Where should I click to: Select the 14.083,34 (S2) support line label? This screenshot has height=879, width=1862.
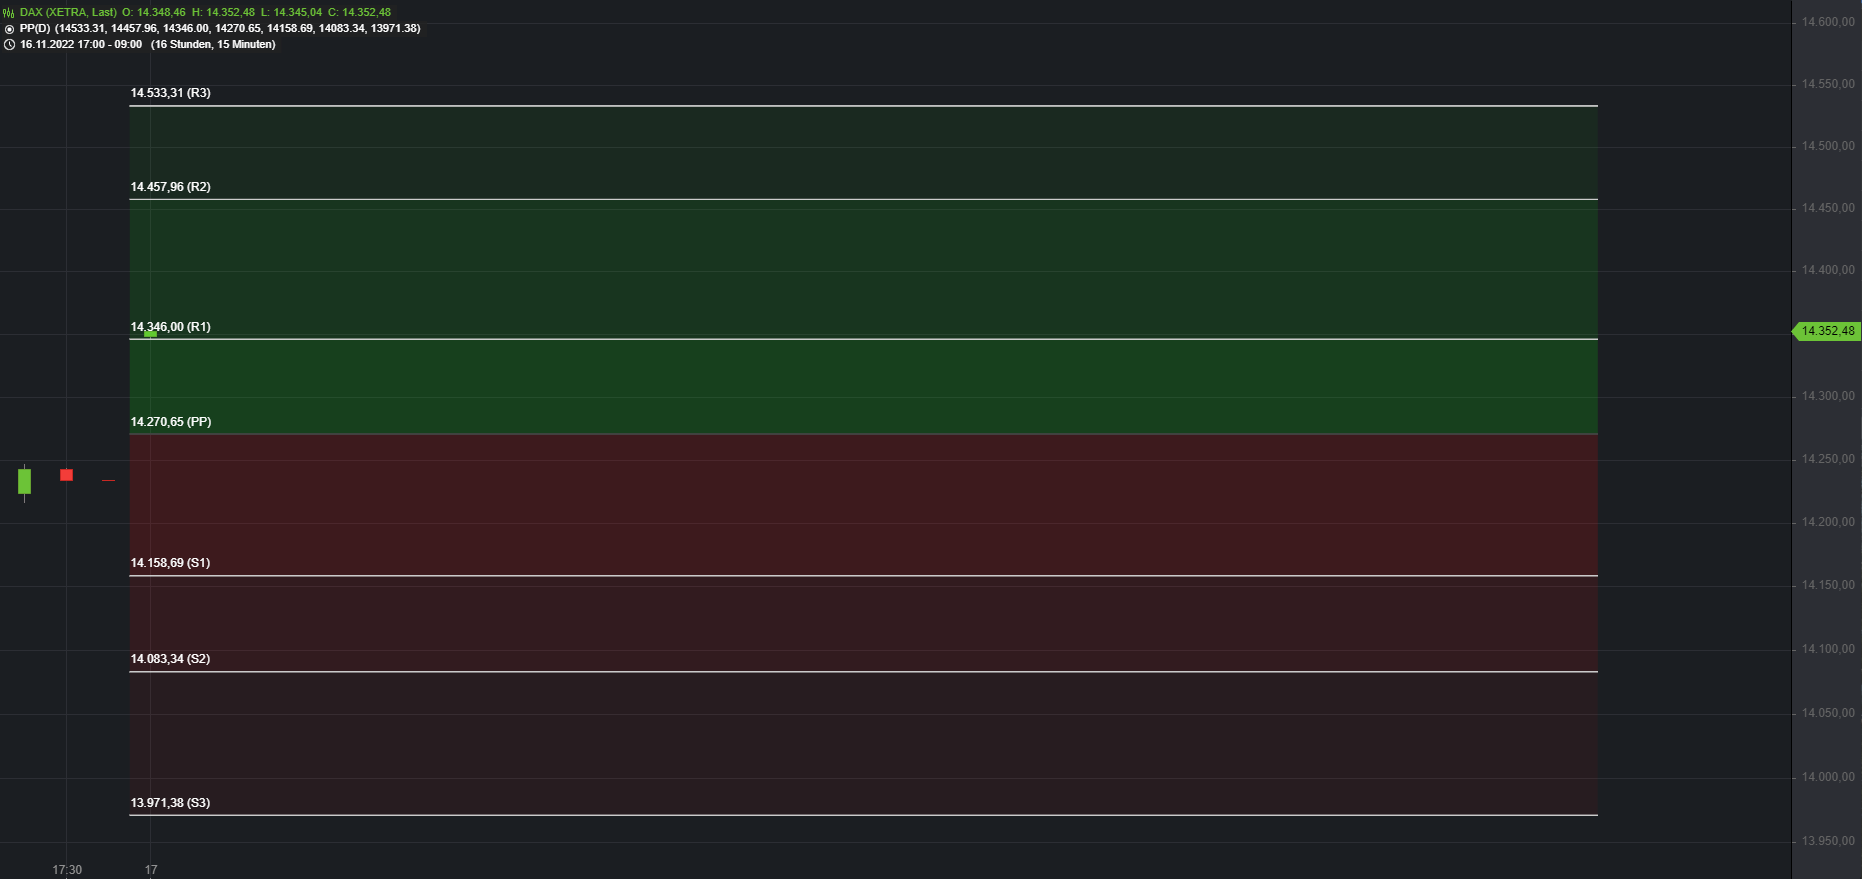pyautogui.click(x=170, y=659)
